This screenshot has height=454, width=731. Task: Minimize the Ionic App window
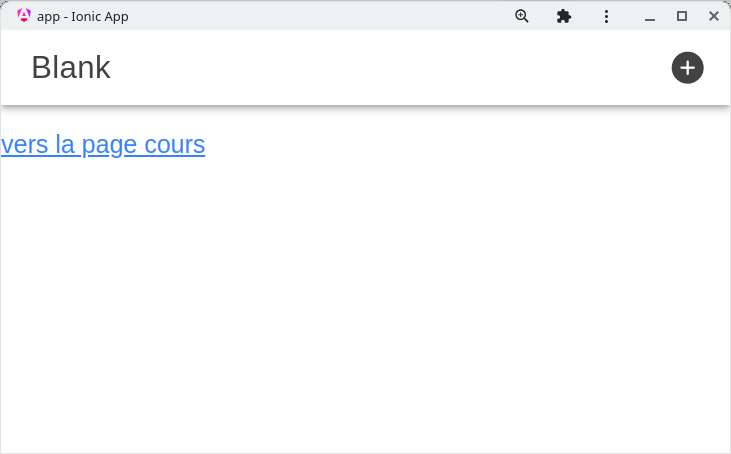click(650, 16)
